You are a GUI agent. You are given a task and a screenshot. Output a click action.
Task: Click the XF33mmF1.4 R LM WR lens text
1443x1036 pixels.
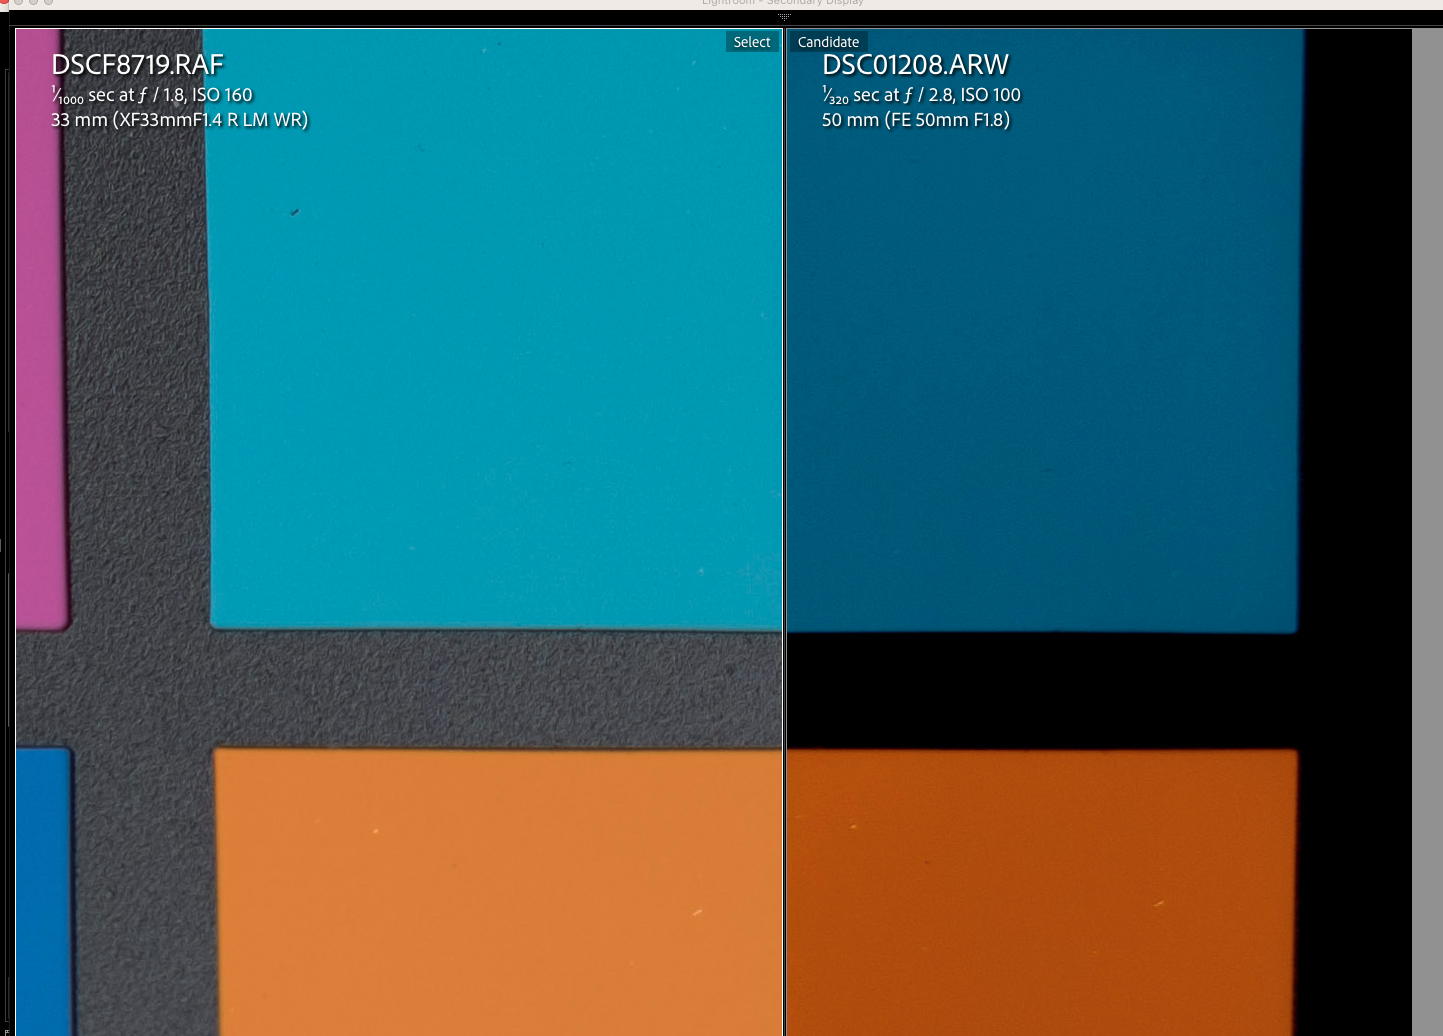pyautogui.click(x=179, y=120)
